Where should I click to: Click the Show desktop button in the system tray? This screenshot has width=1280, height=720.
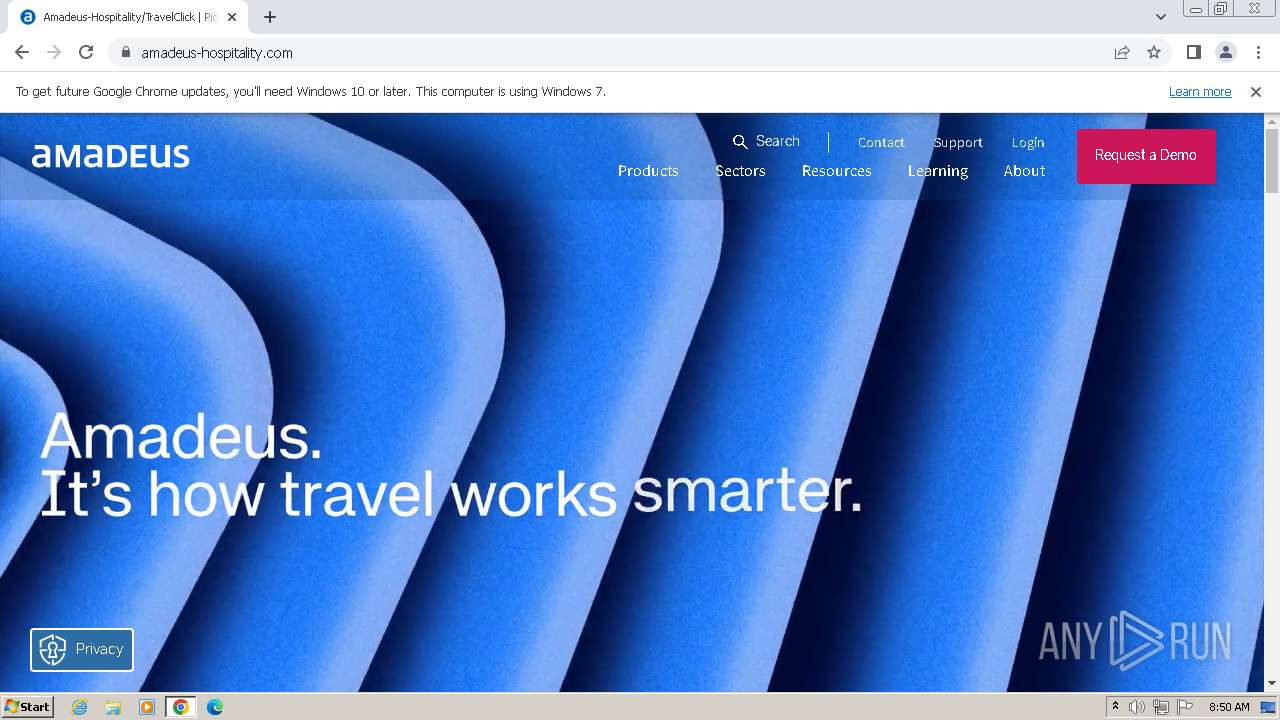click(1270, 707)
